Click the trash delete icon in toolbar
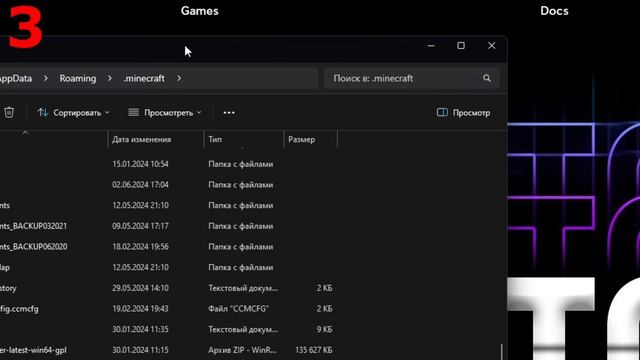This screenshot has width=640, height=360. coord(9,112)
